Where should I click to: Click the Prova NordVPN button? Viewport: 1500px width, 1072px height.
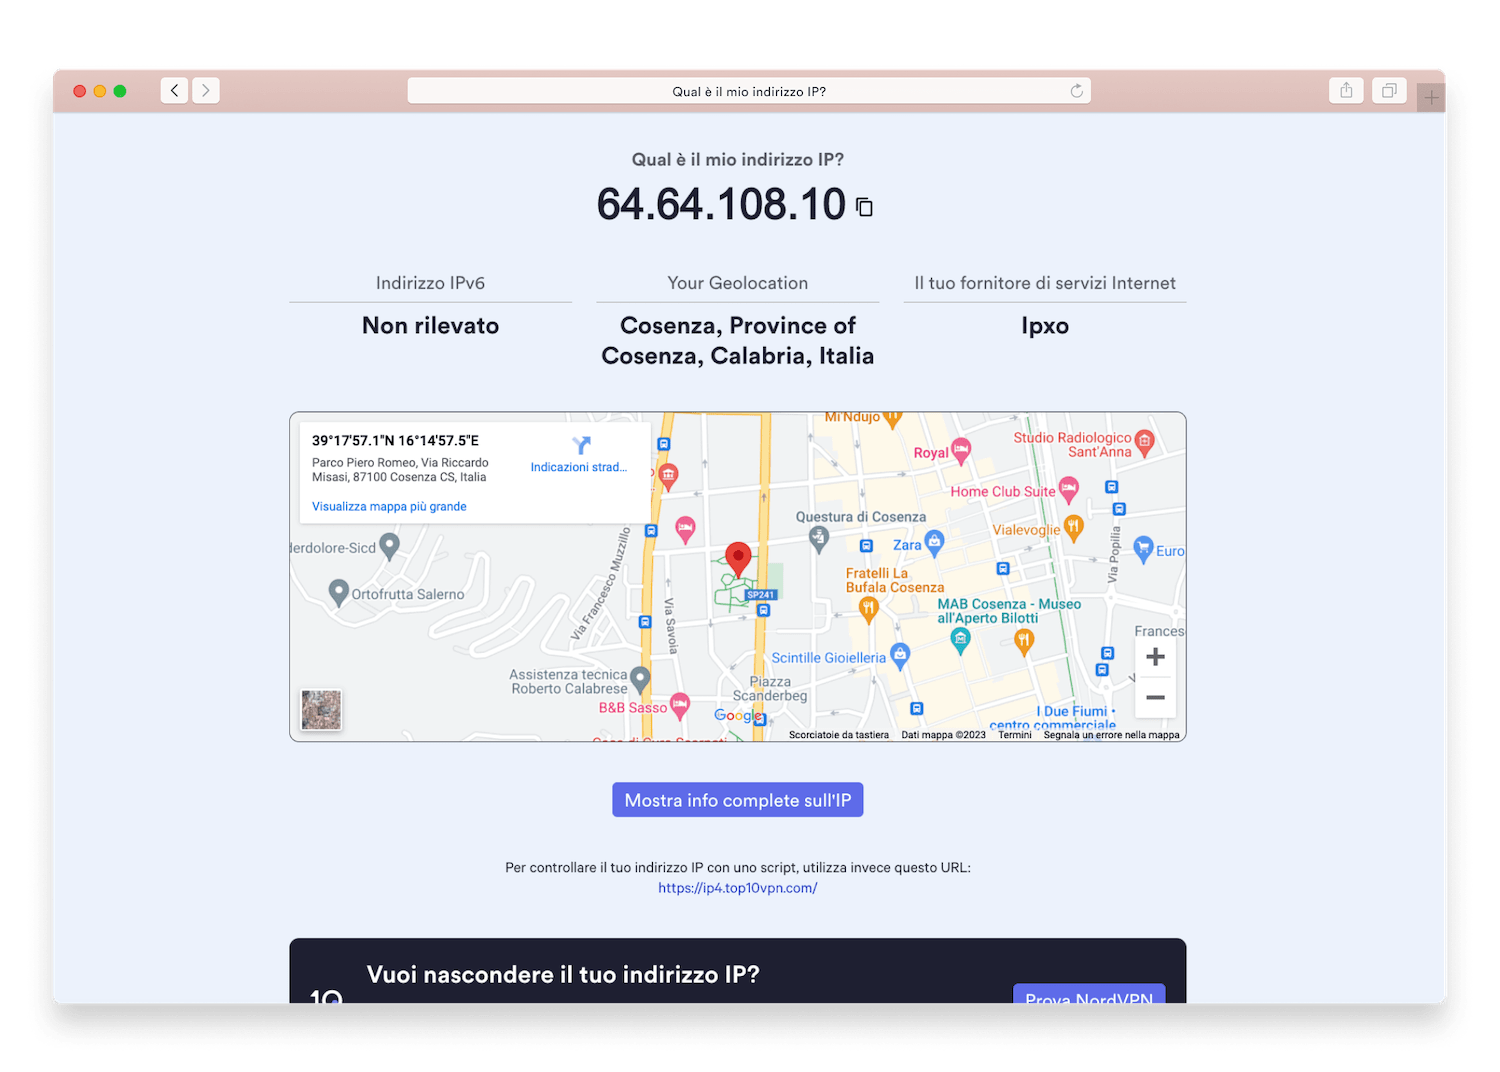click(1089, 994)
